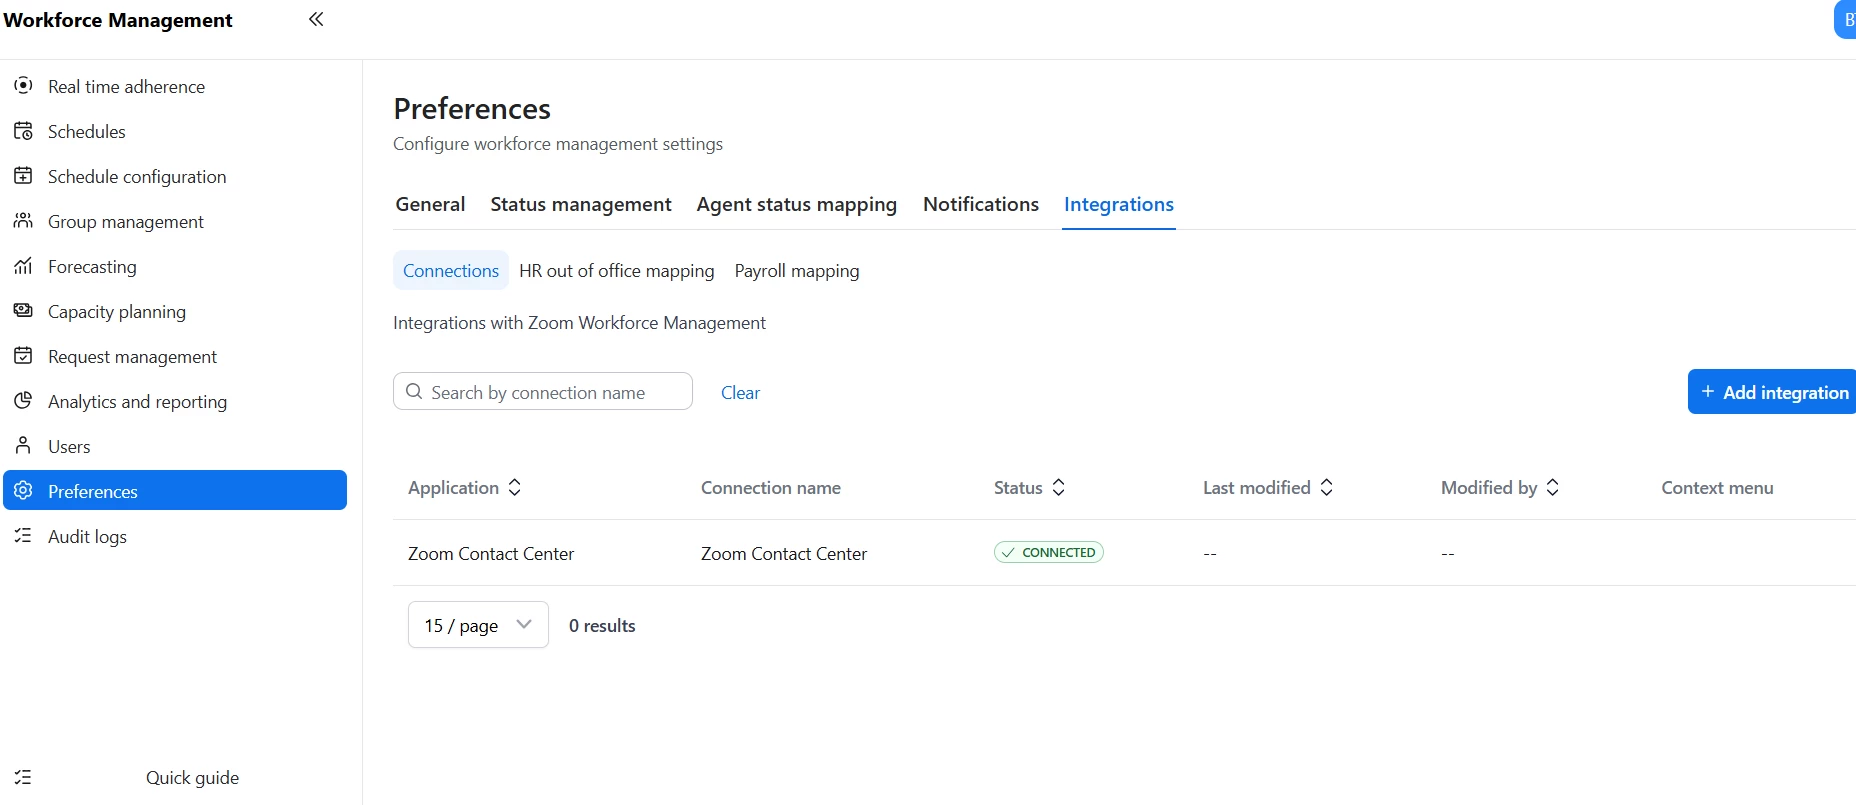The height and width of the screenshot is (805, 1856).
Task: Click the Schedule configuration icon
Action: [x=23, y=176]
